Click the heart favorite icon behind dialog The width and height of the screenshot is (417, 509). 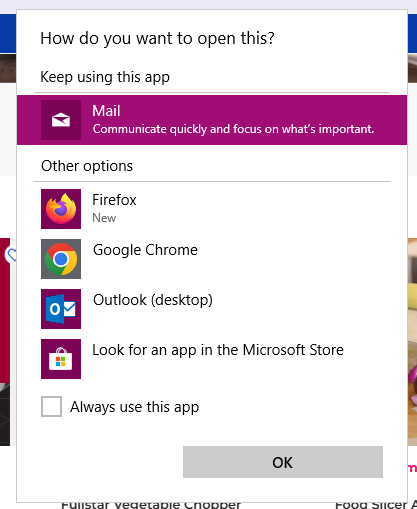11,255
